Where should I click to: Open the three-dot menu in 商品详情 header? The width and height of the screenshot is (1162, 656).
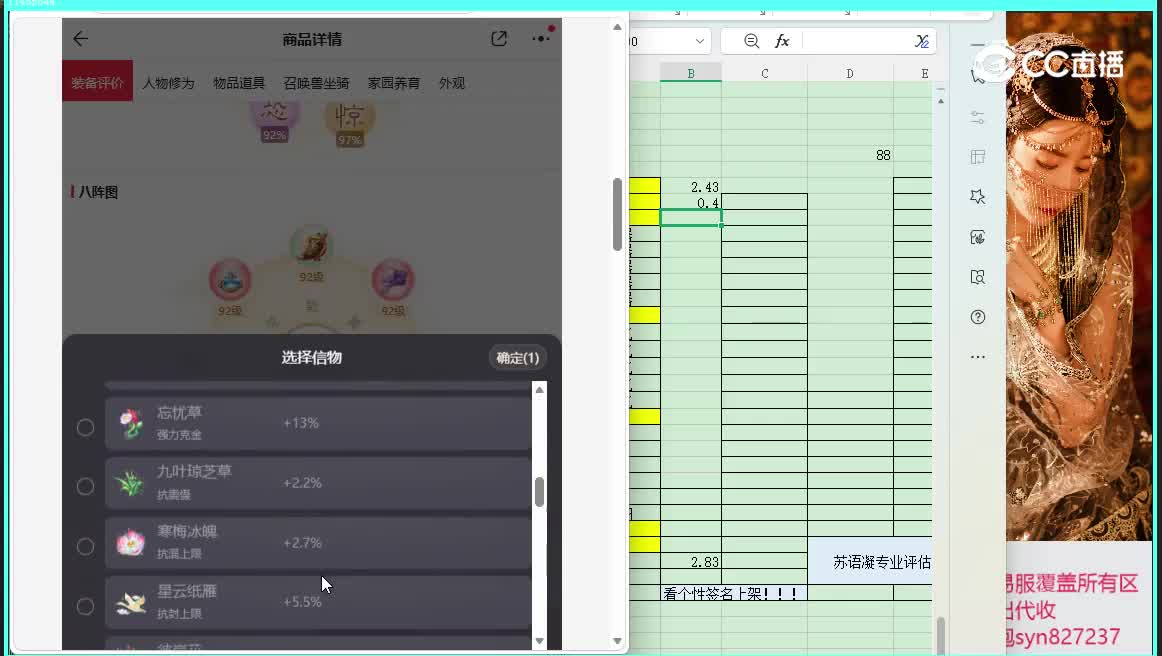[x=541, y=39]
